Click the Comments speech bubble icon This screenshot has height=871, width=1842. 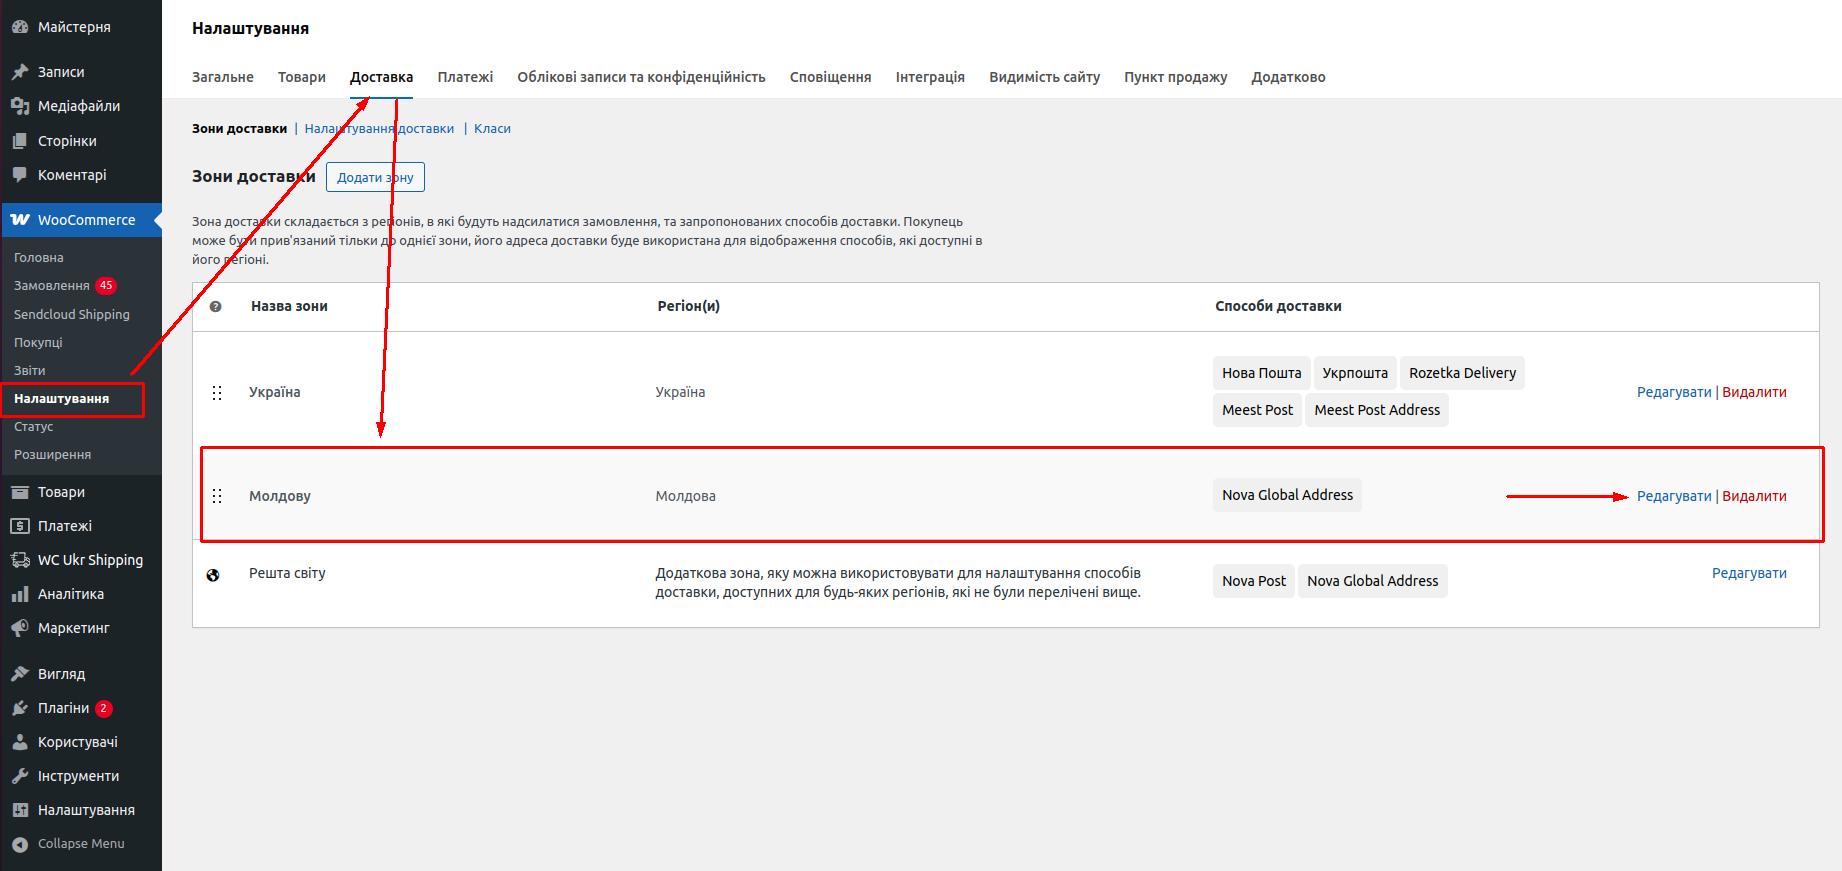click(20, 175)
